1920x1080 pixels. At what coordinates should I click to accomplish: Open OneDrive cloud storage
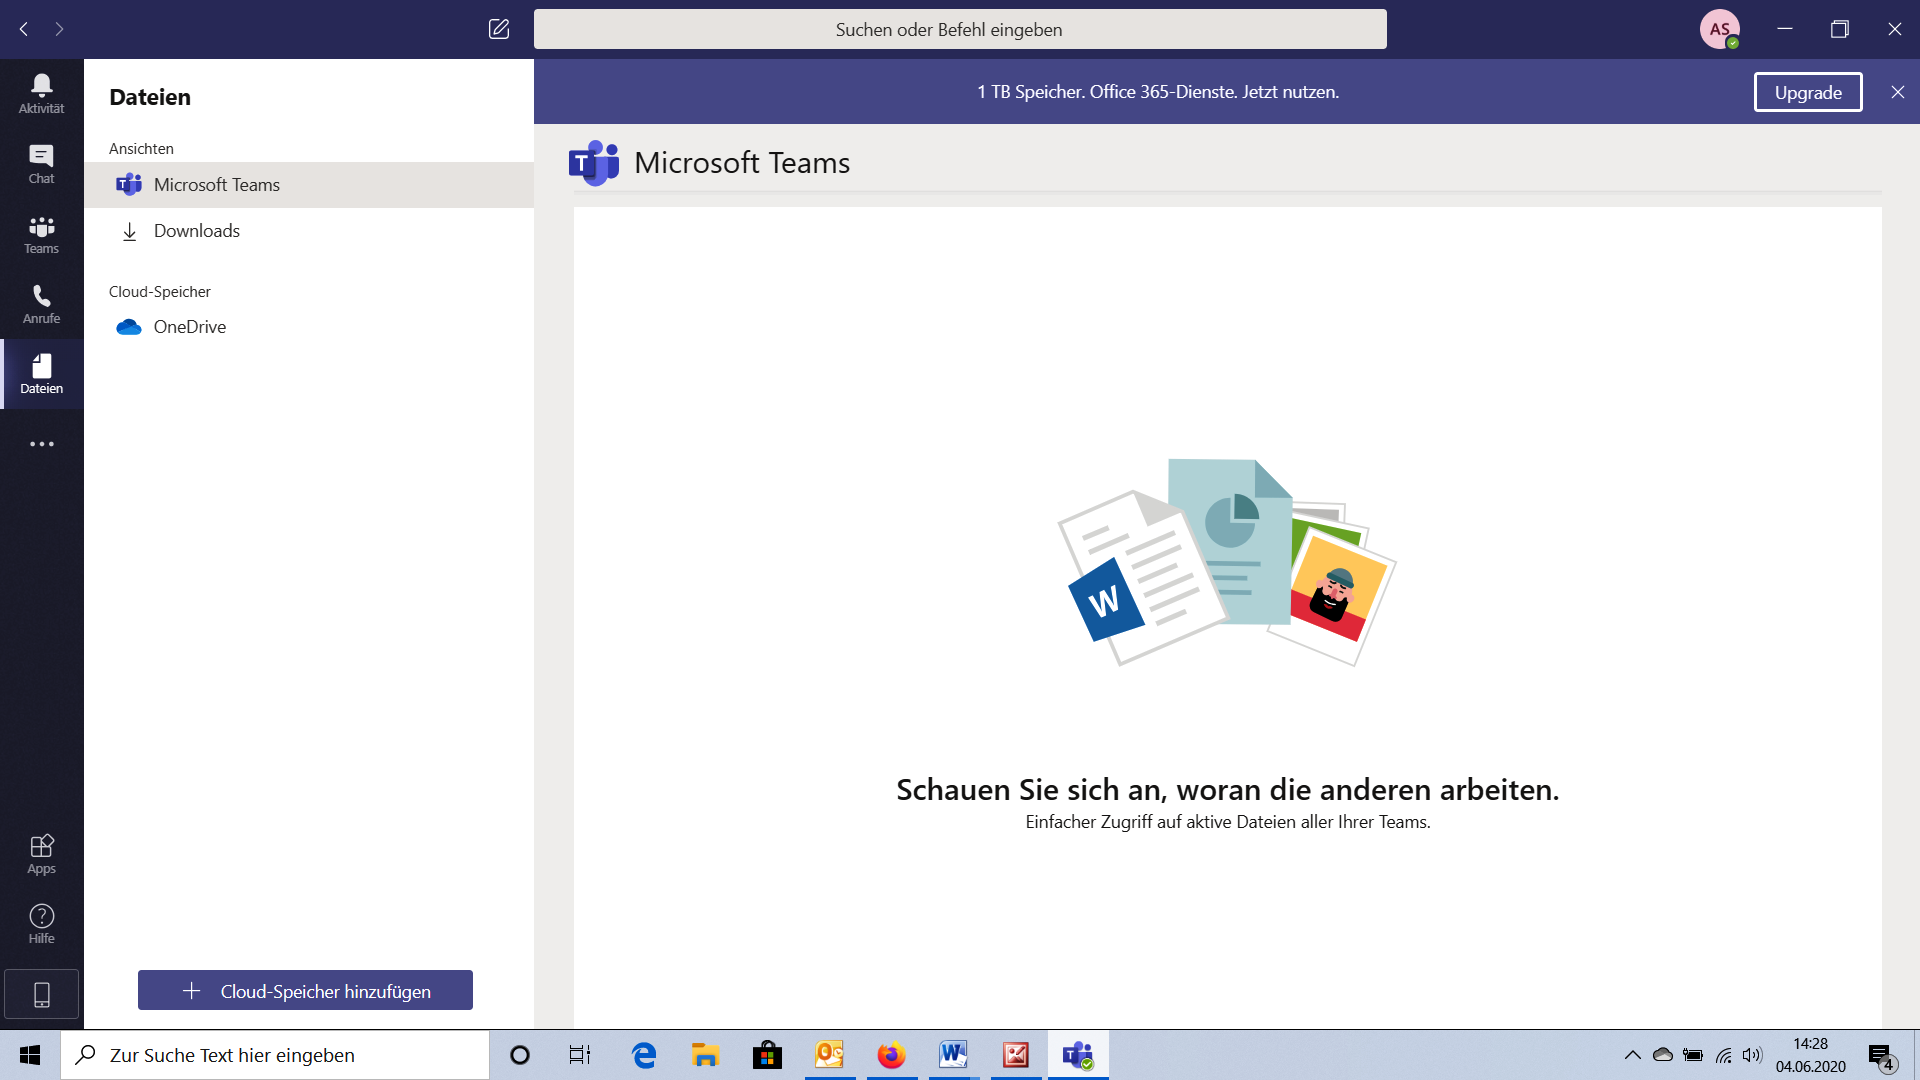(x=309, y=327)
